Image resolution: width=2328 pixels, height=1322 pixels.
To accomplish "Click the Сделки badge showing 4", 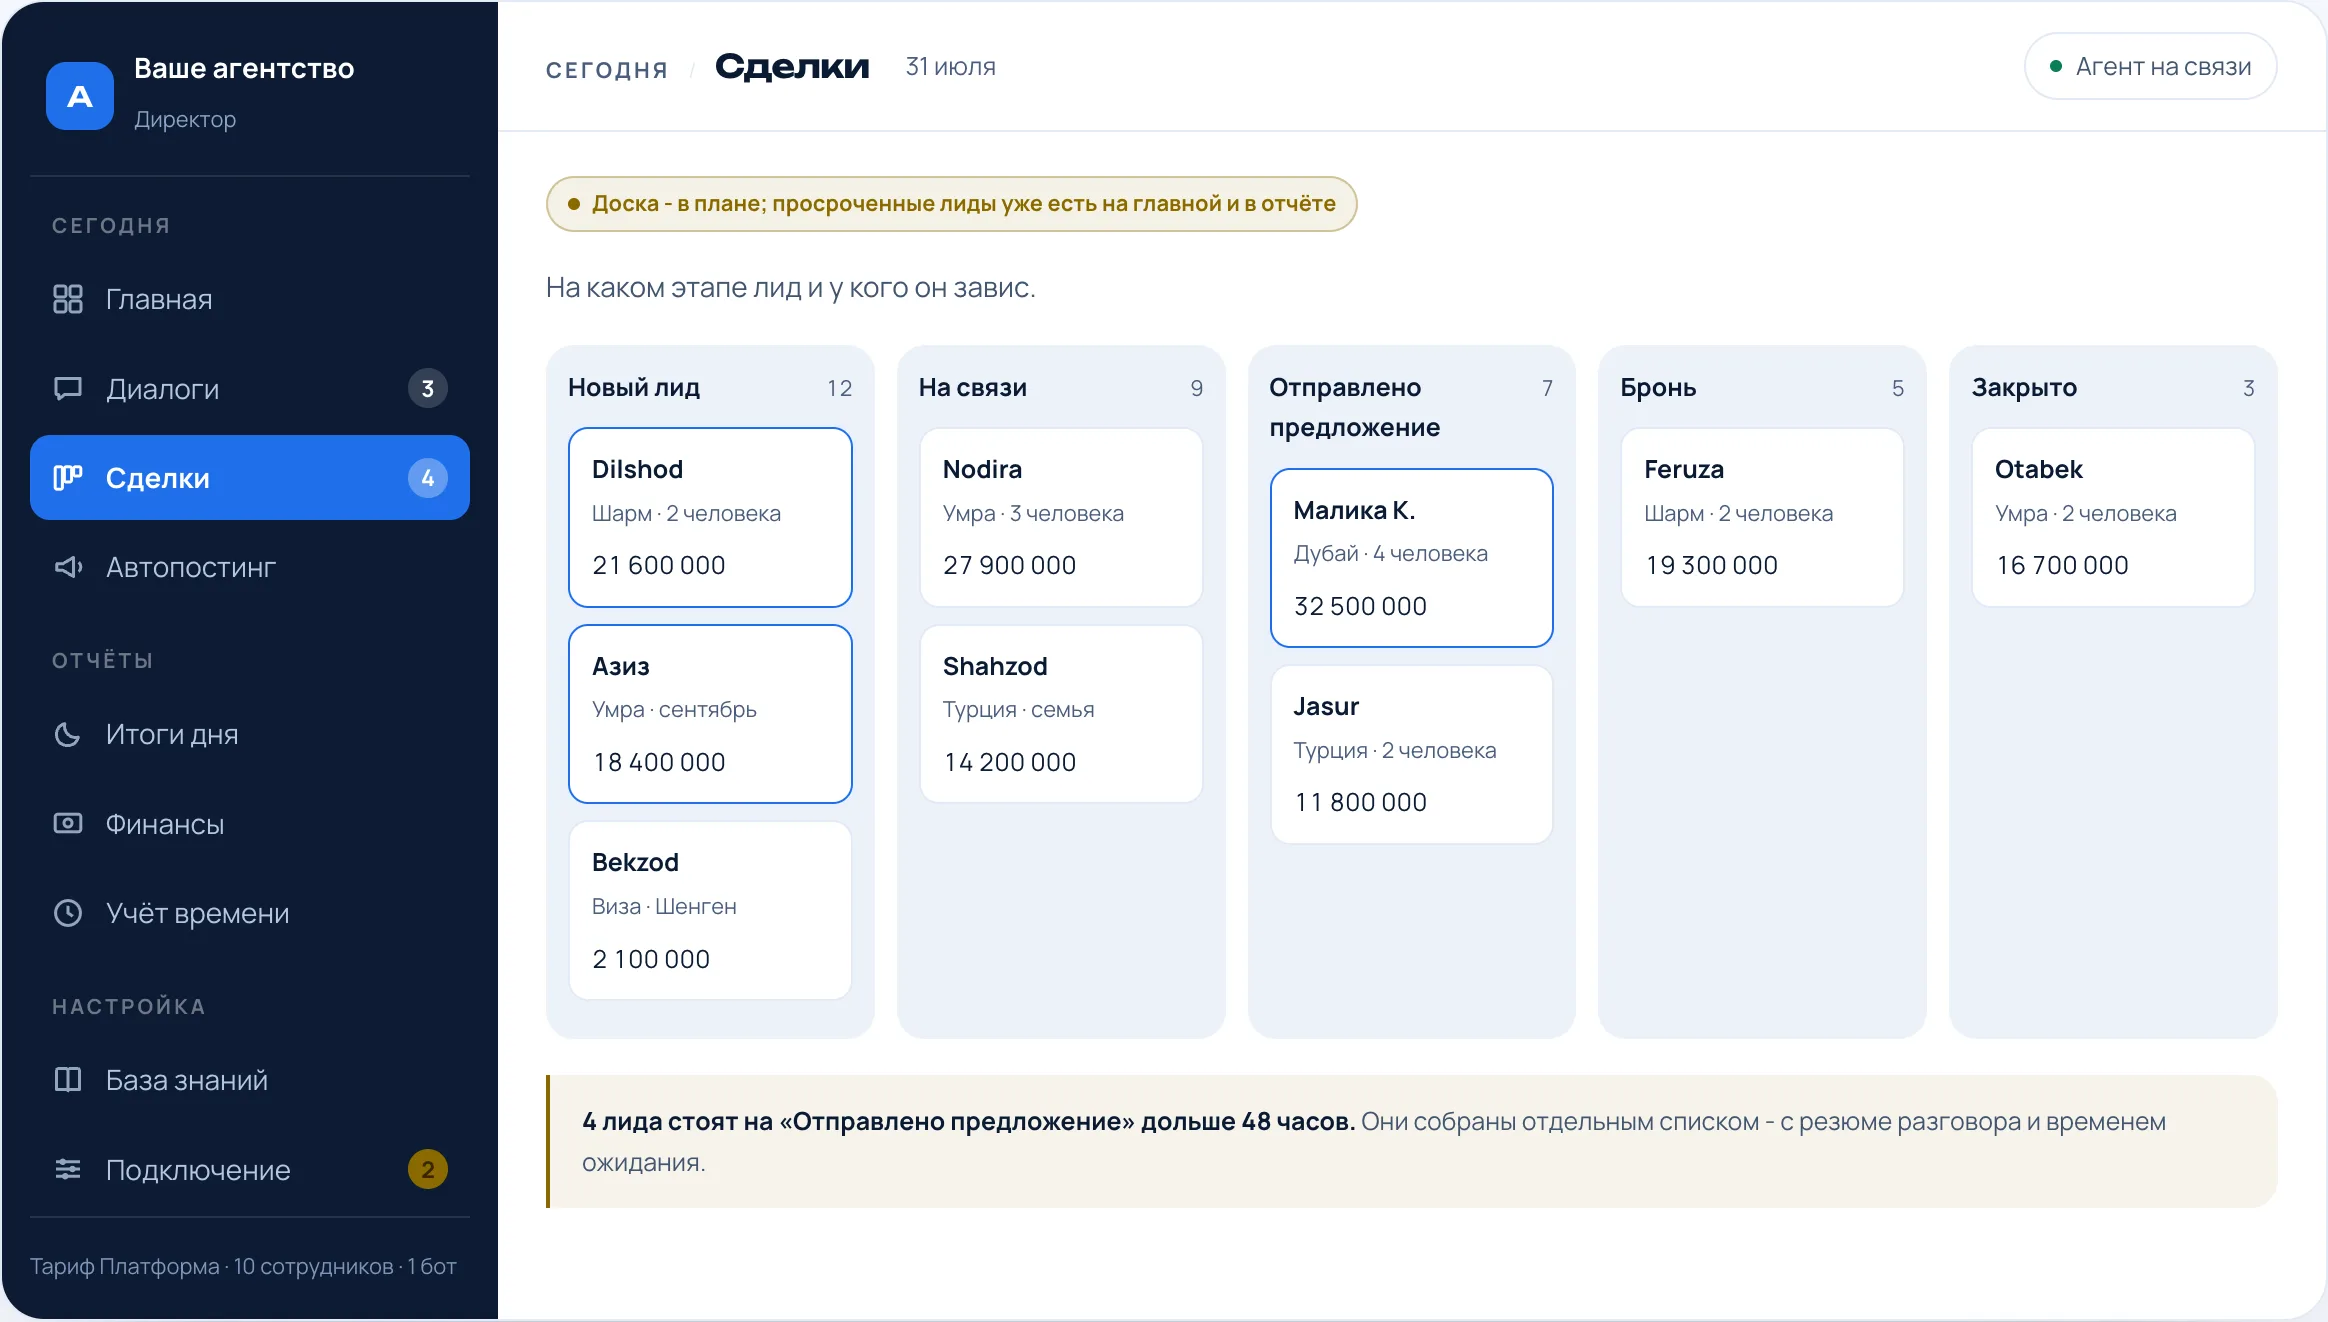I will (428, 478).
